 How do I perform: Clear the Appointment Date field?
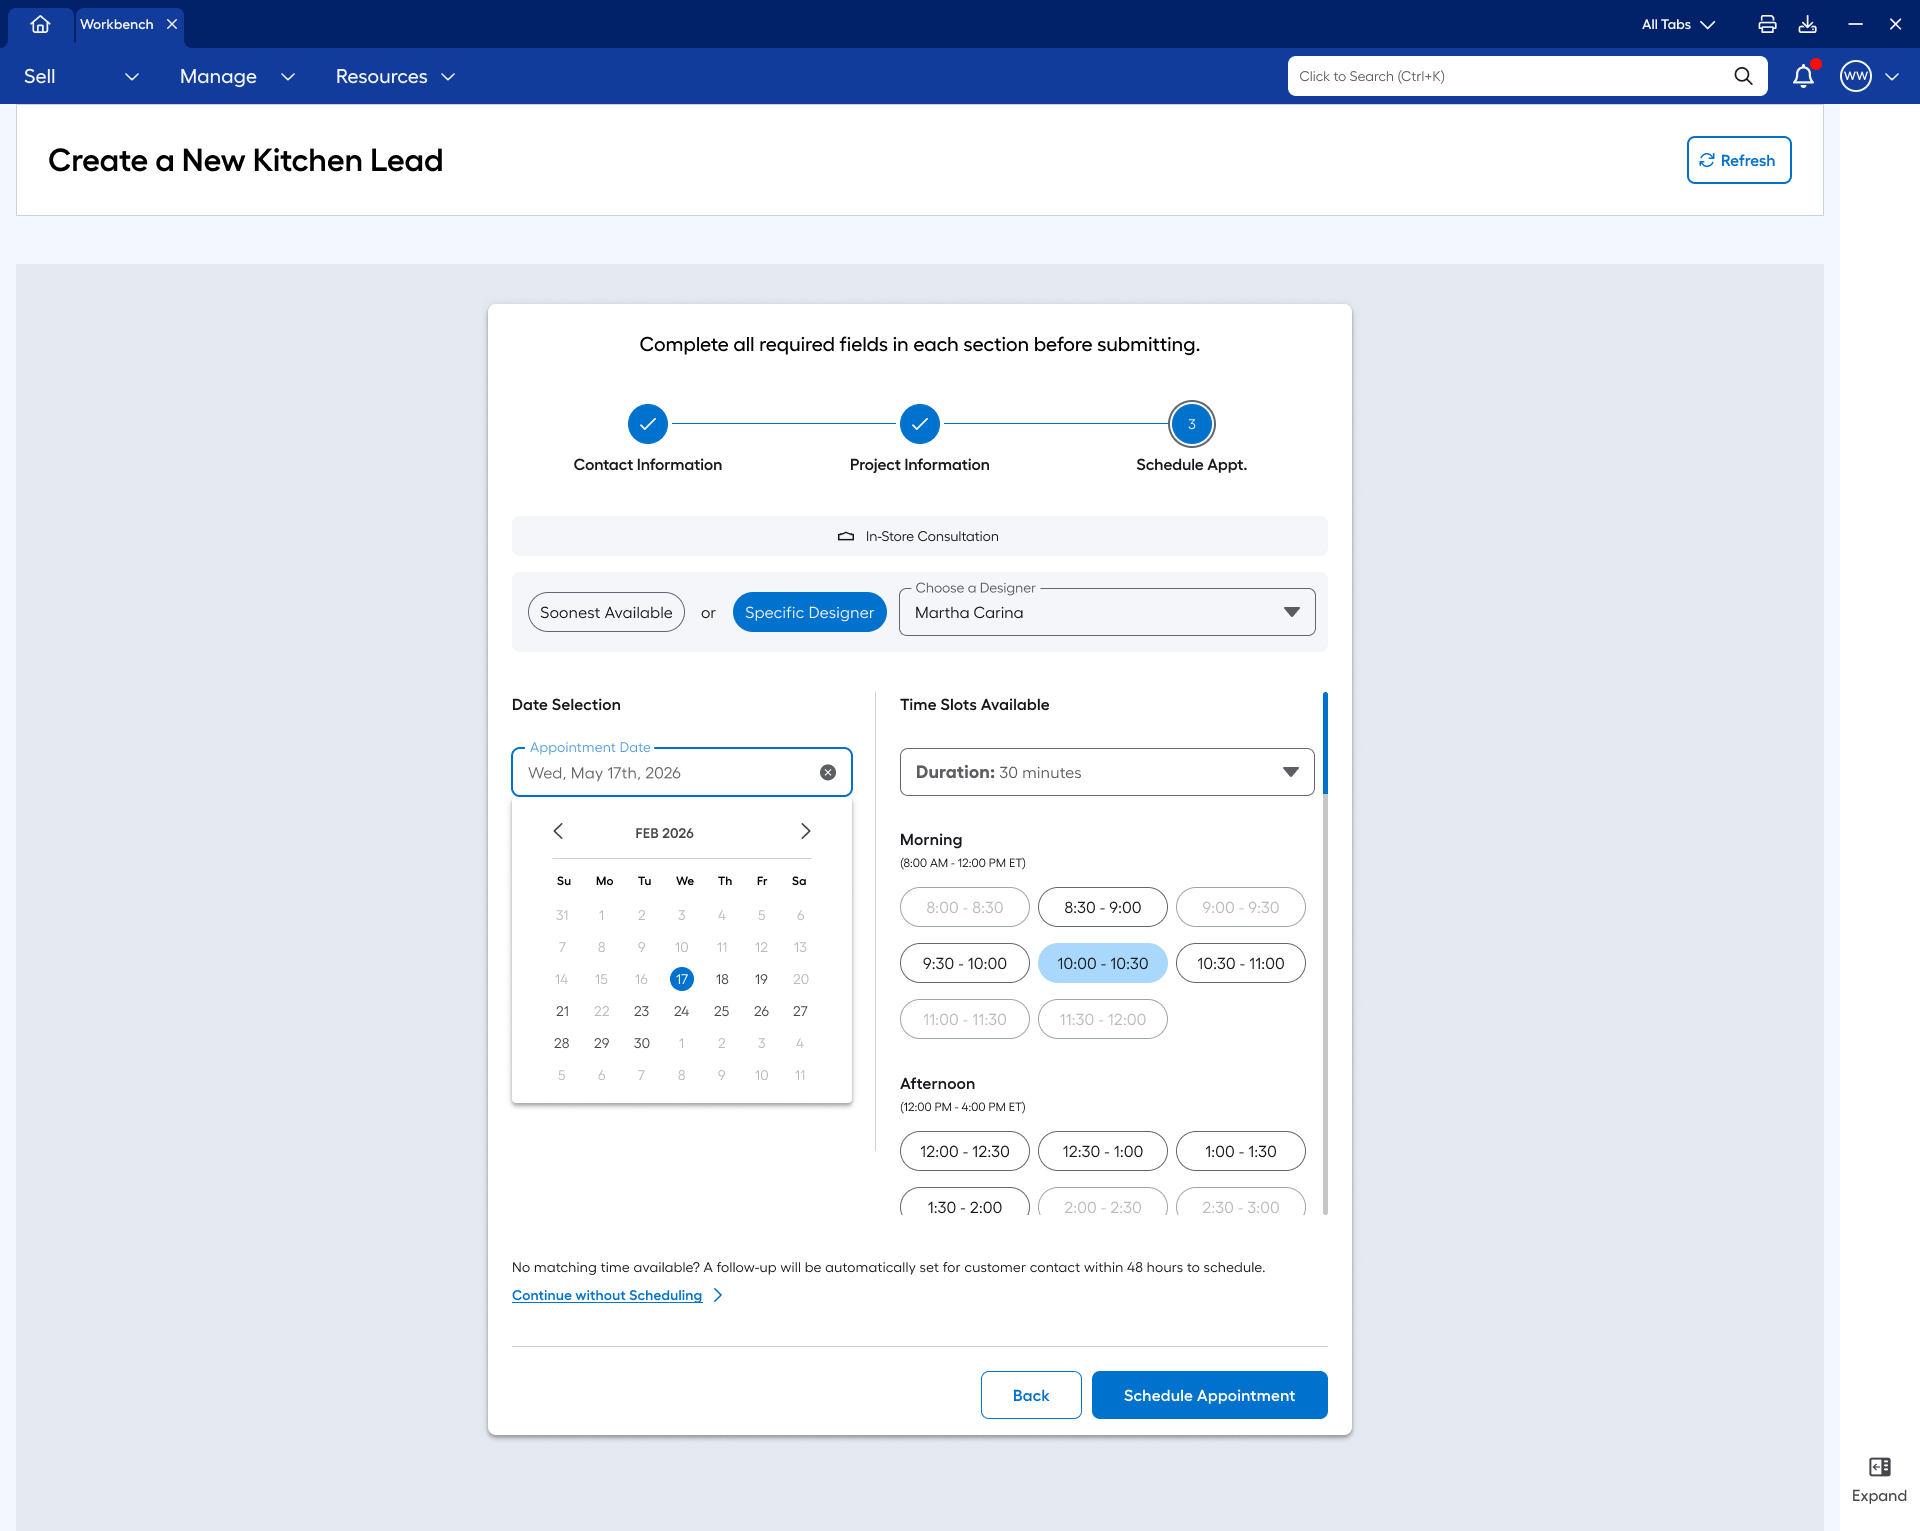pyautogui.click(x=828, y=772)
